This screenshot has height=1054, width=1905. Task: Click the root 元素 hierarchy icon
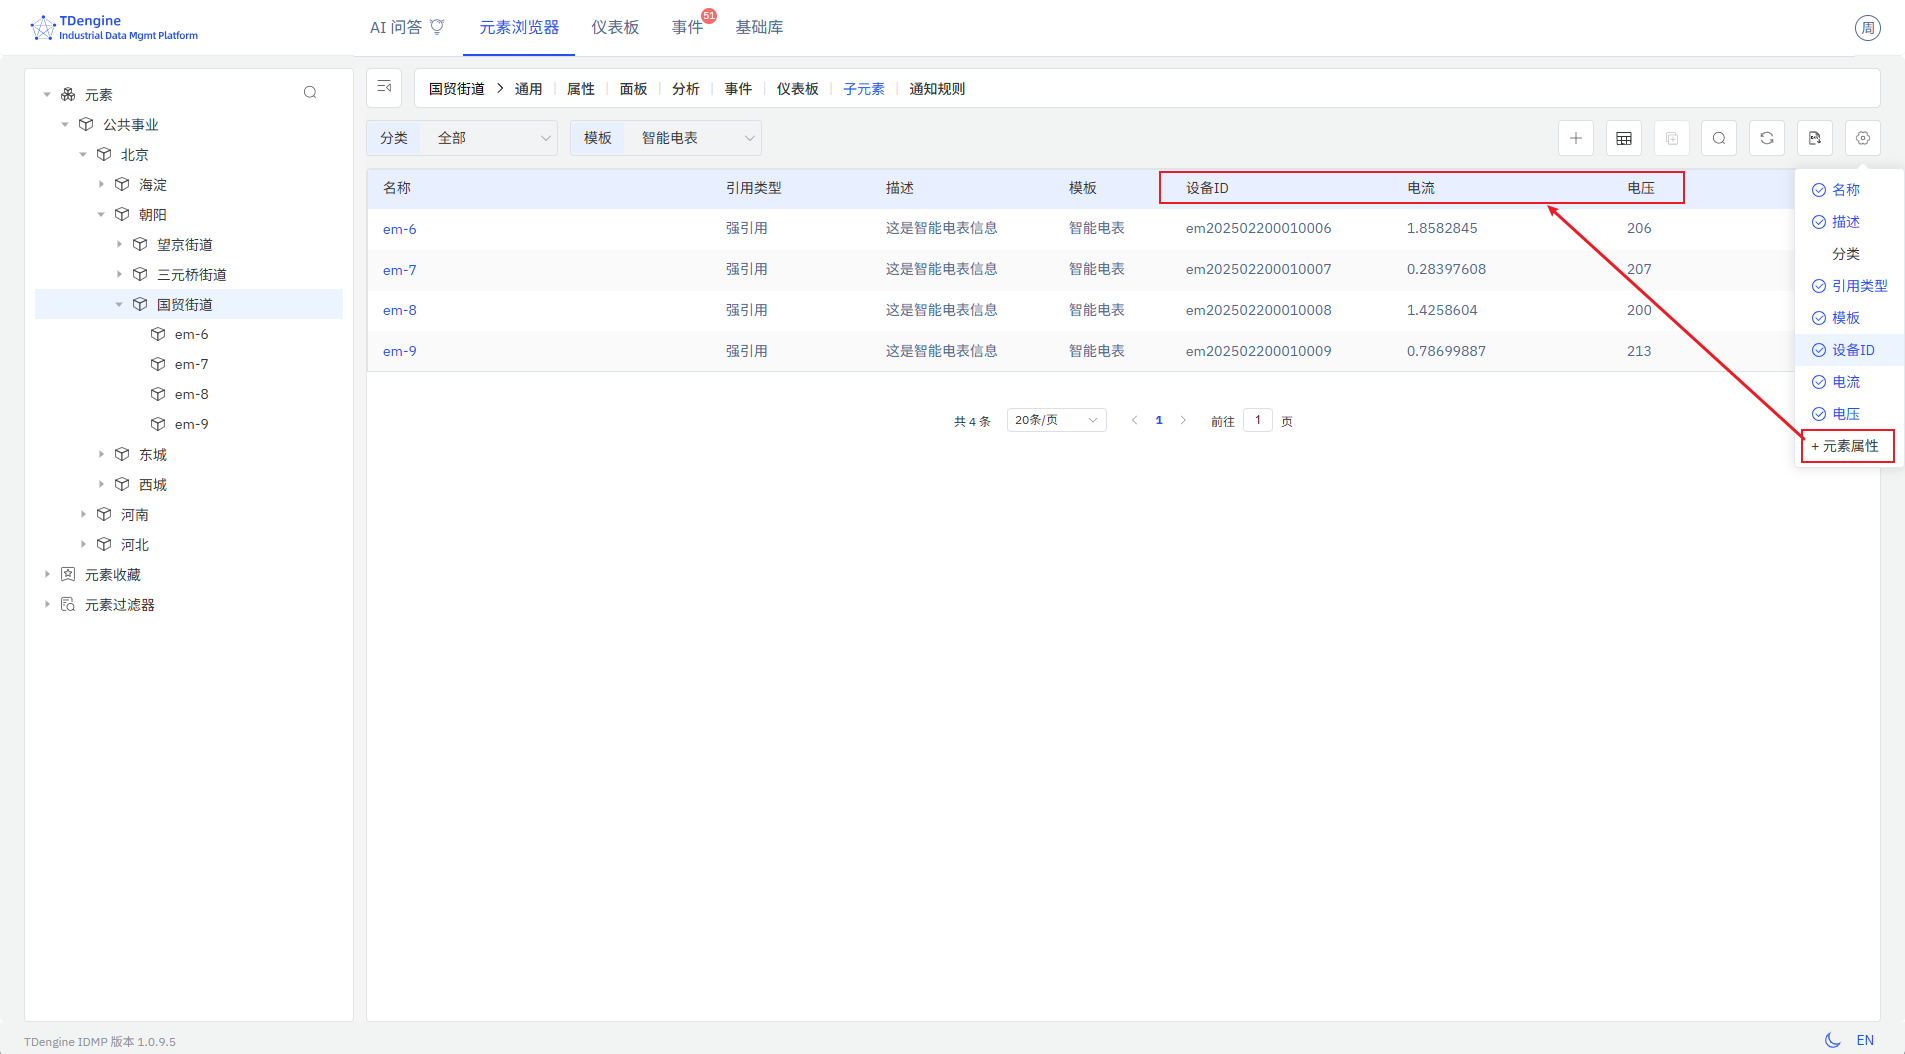click(x=68, y=94)
